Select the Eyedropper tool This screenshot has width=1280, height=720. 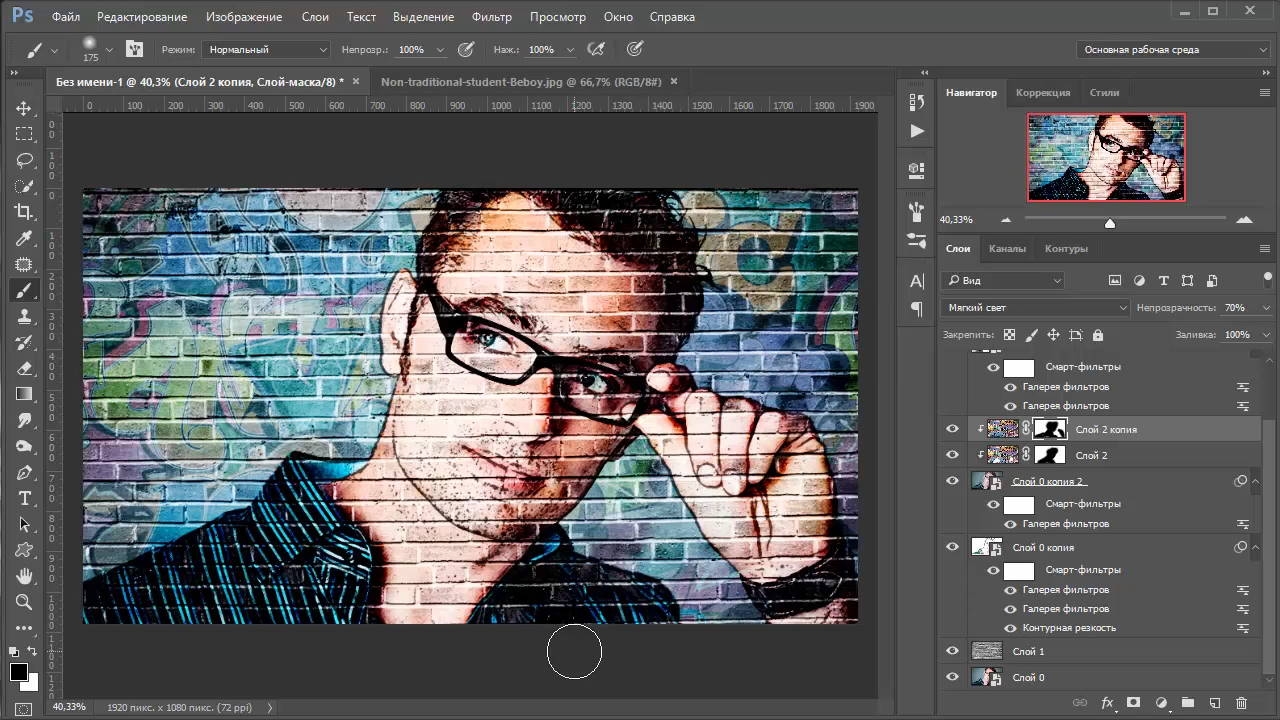pos(24,238)
